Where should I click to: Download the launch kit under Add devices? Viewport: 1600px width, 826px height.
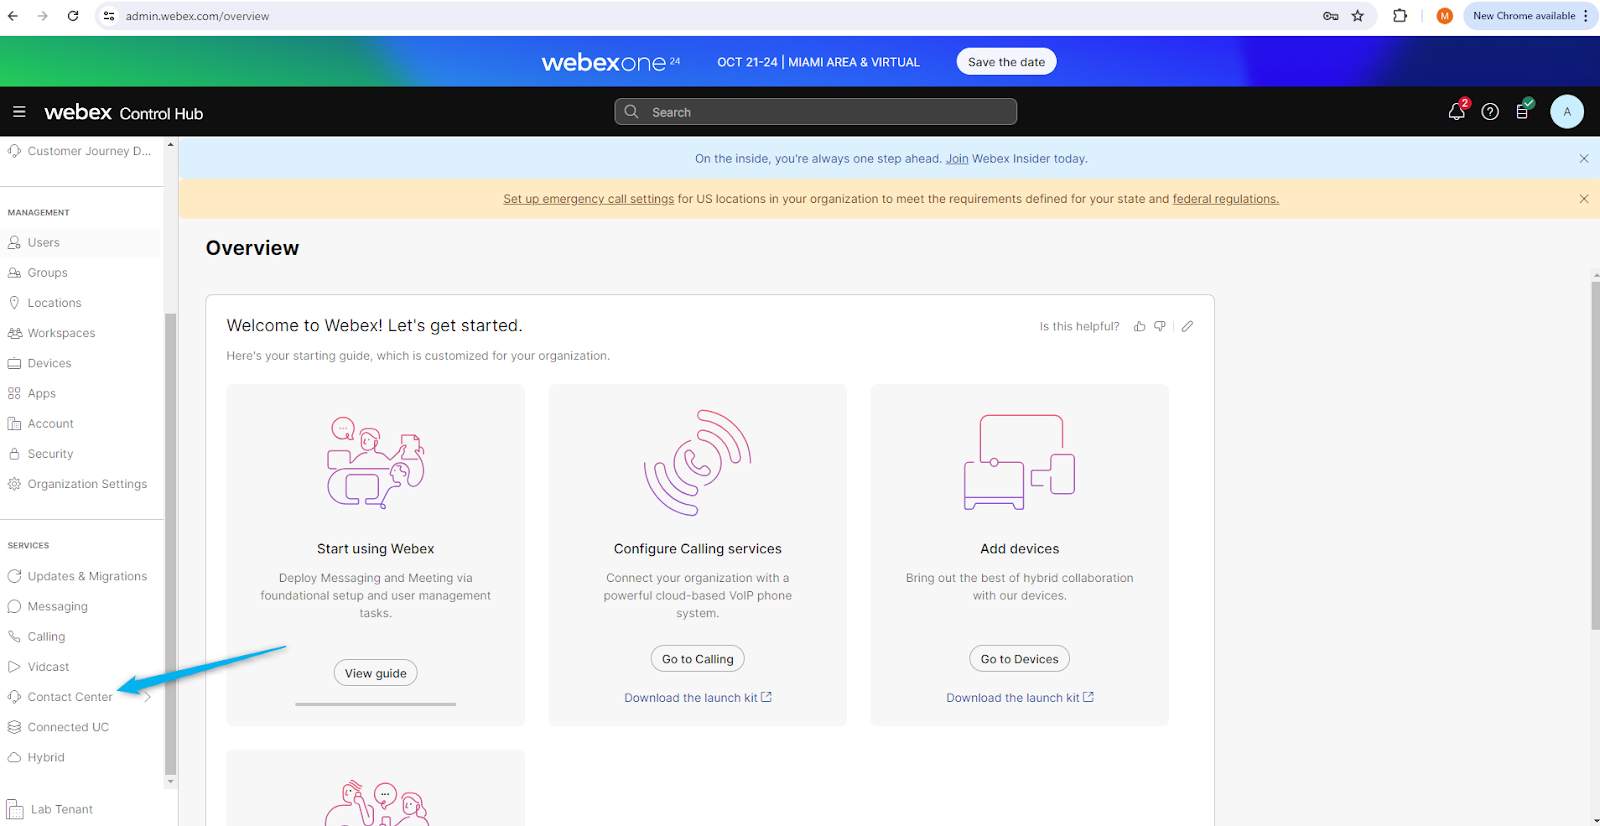pos(1020,698)
